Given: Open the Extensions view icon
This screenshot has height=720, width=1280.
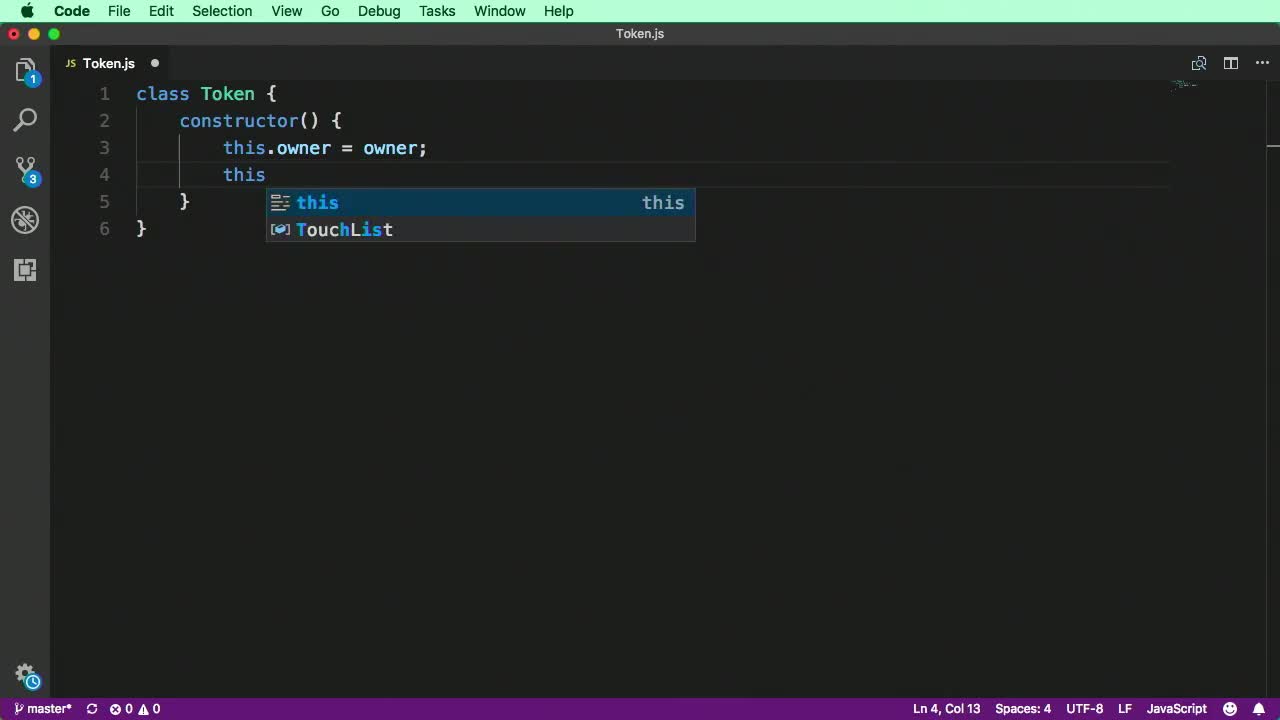Looking at the screenshot, I should coord(26,270).
